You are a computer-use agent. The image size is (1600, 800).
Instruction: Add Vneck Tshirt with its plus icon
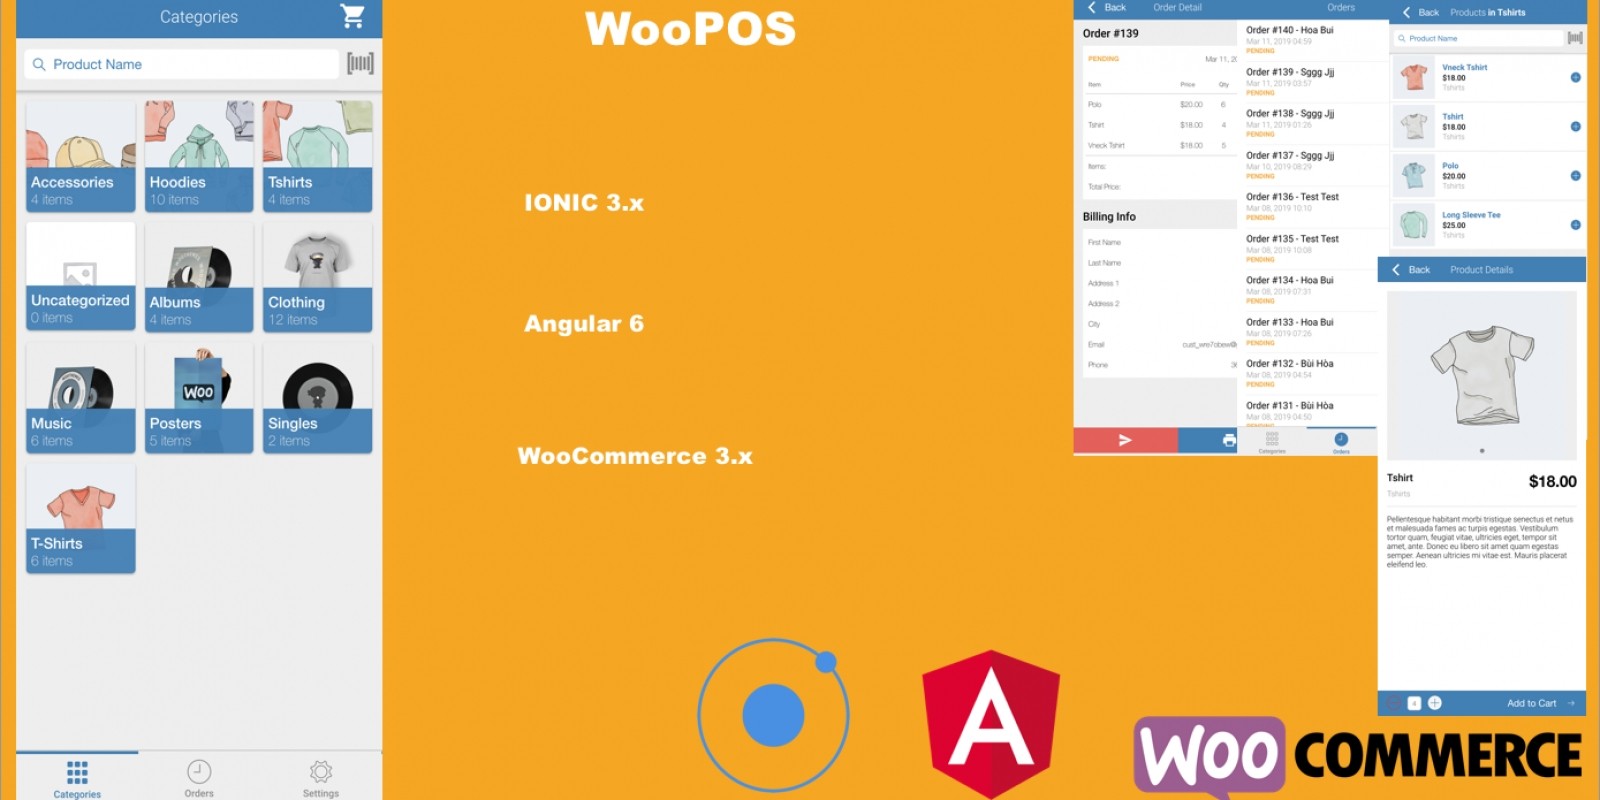pyautogui.click(x=1575, y=77)
